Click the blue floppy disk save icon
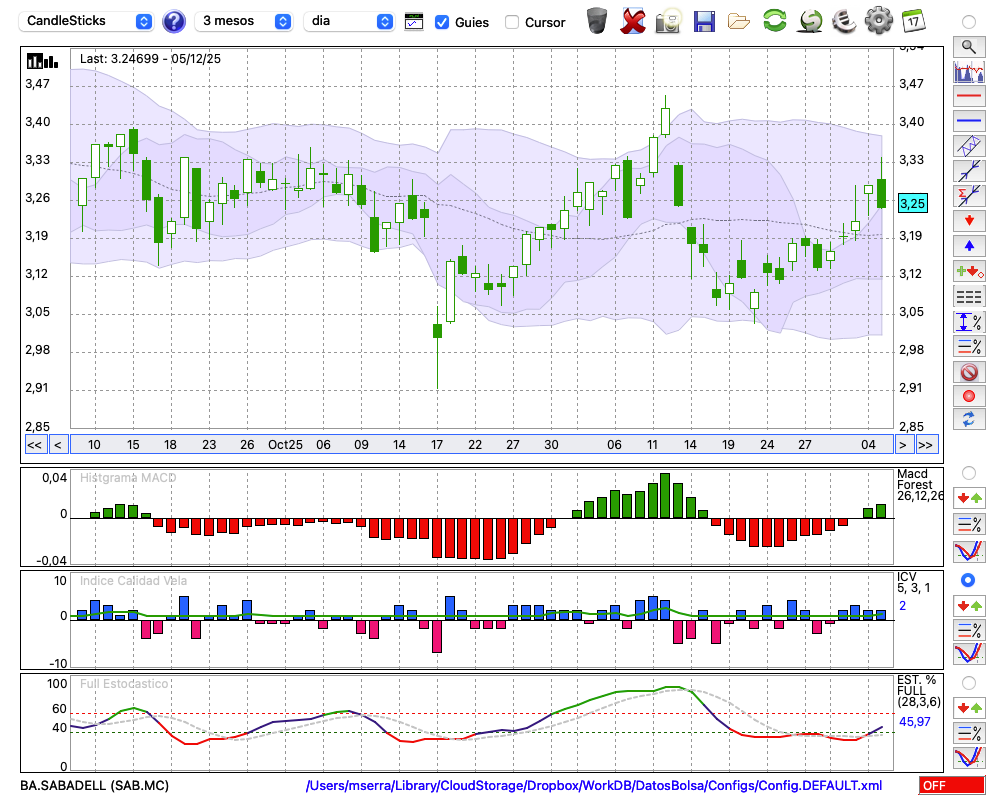This screenshot has width=1000, height=800. 704,20
